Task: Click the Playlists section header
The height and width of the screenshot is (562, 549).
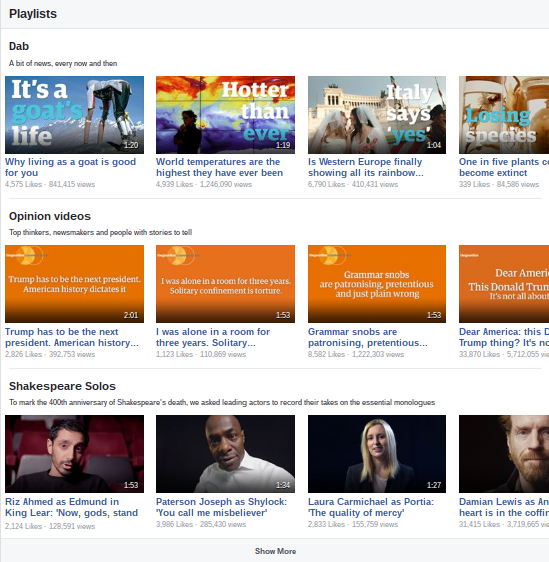Action: tap(33, 14)
